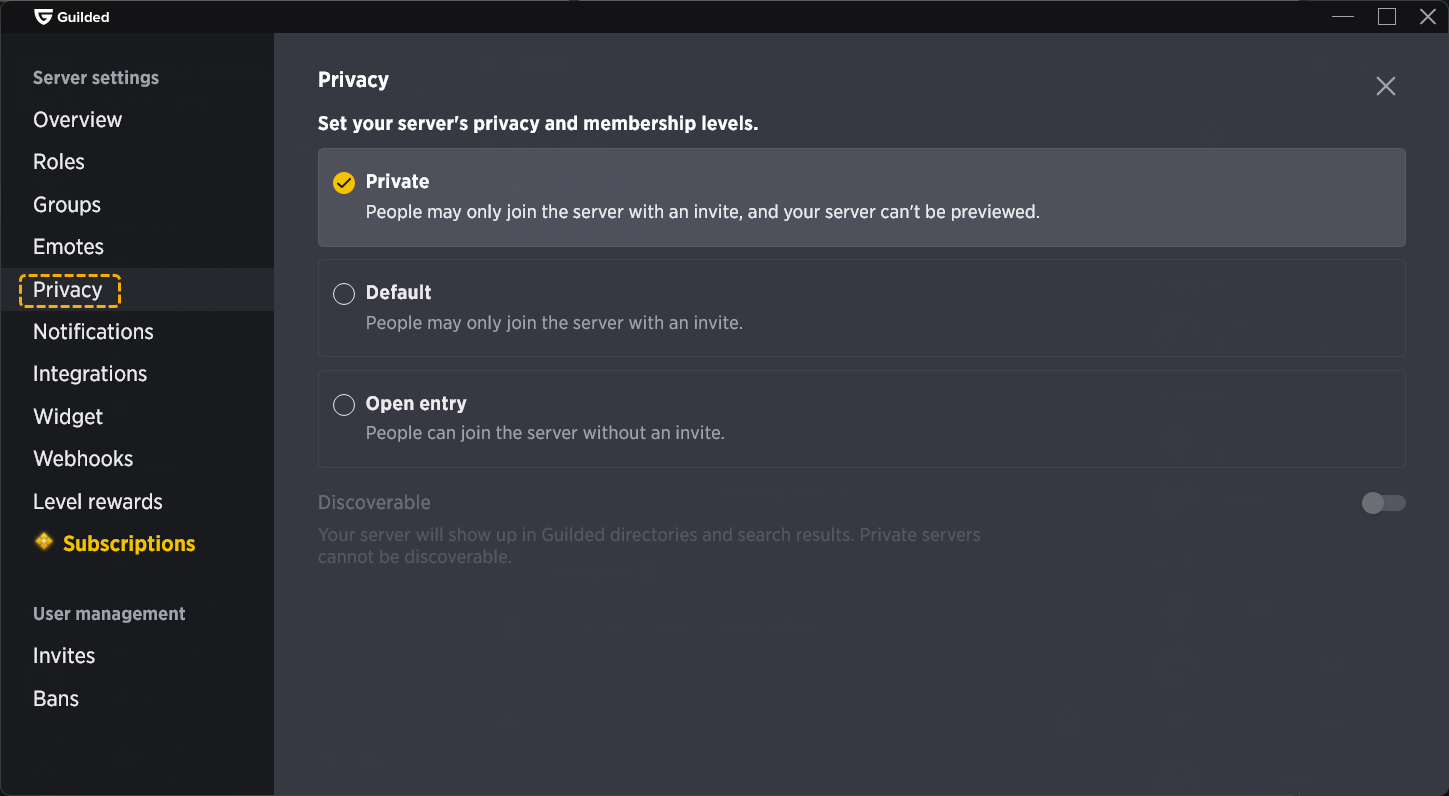The image size is (1449, 796).
Task: Open Invites under User management
Action: (64, 656)
